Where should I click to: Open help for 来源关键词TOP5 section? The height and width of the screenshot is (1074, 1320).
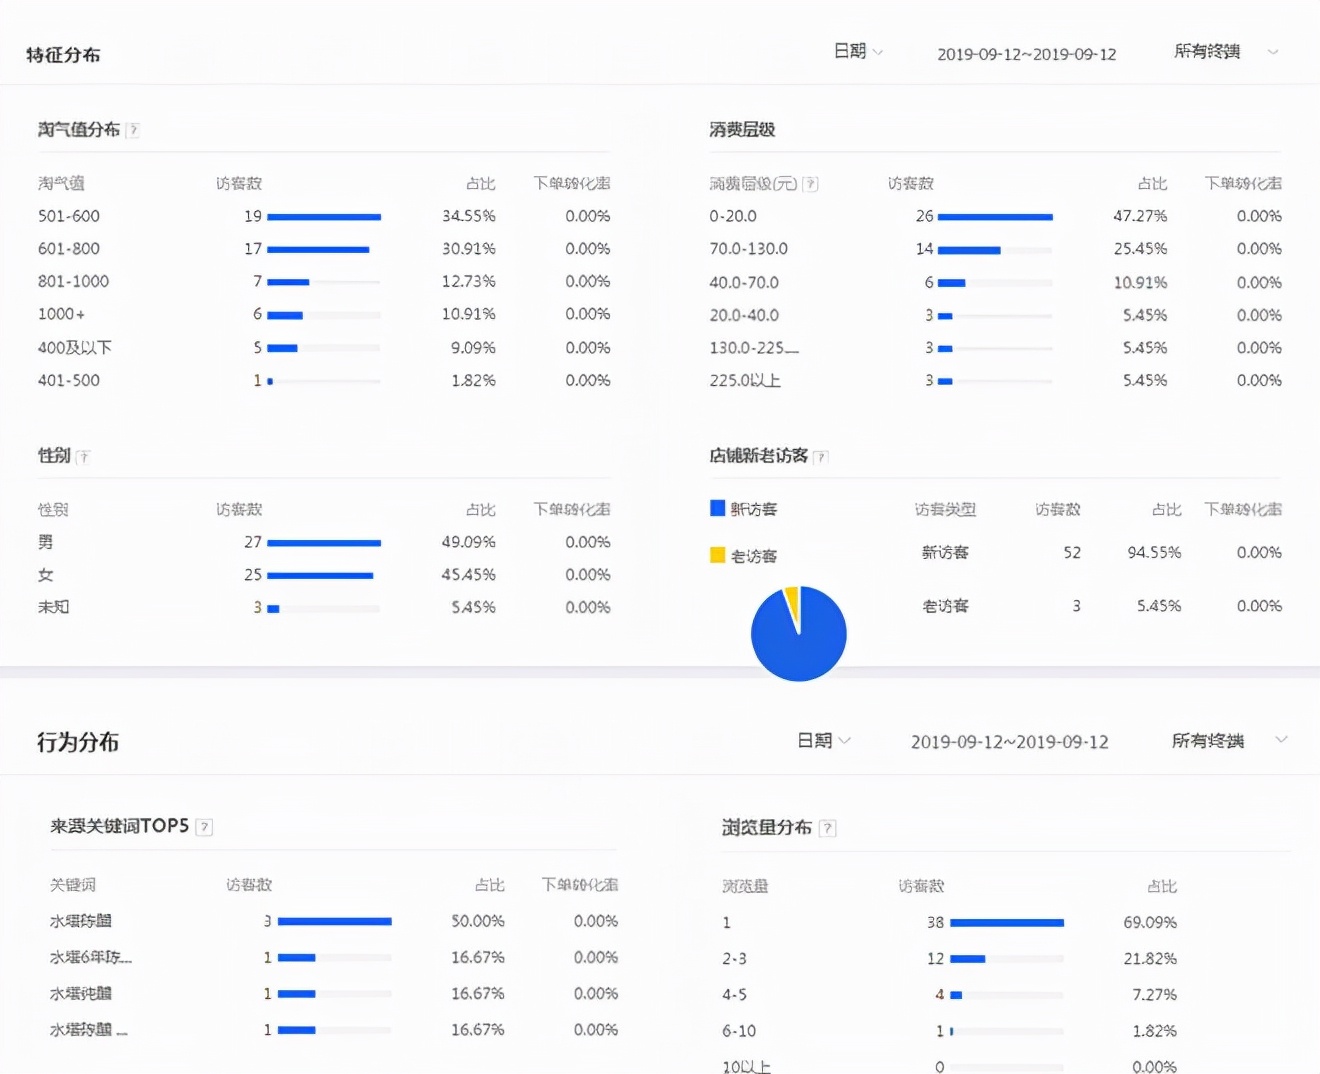[204, 827]
